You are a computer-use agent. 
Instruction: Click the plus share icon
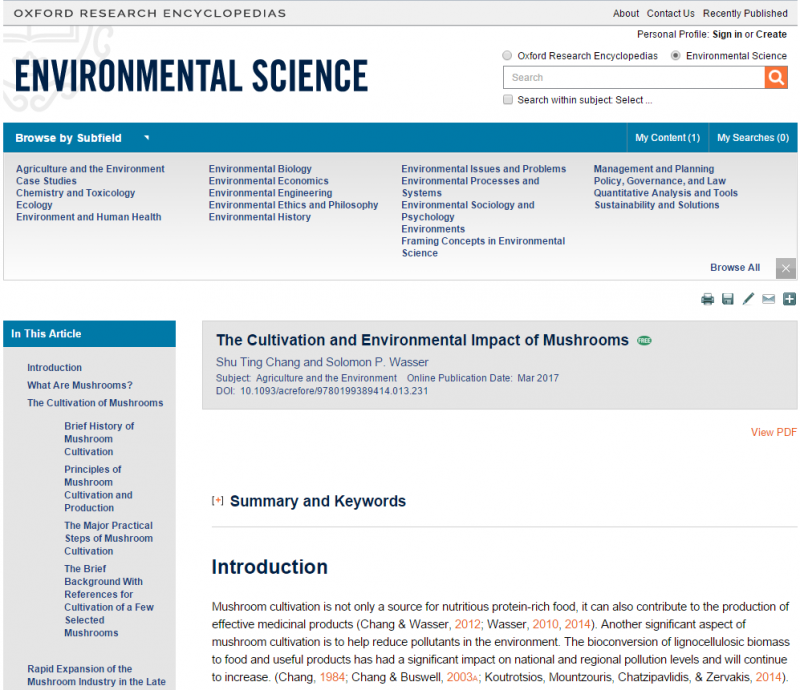click(789, 299)
